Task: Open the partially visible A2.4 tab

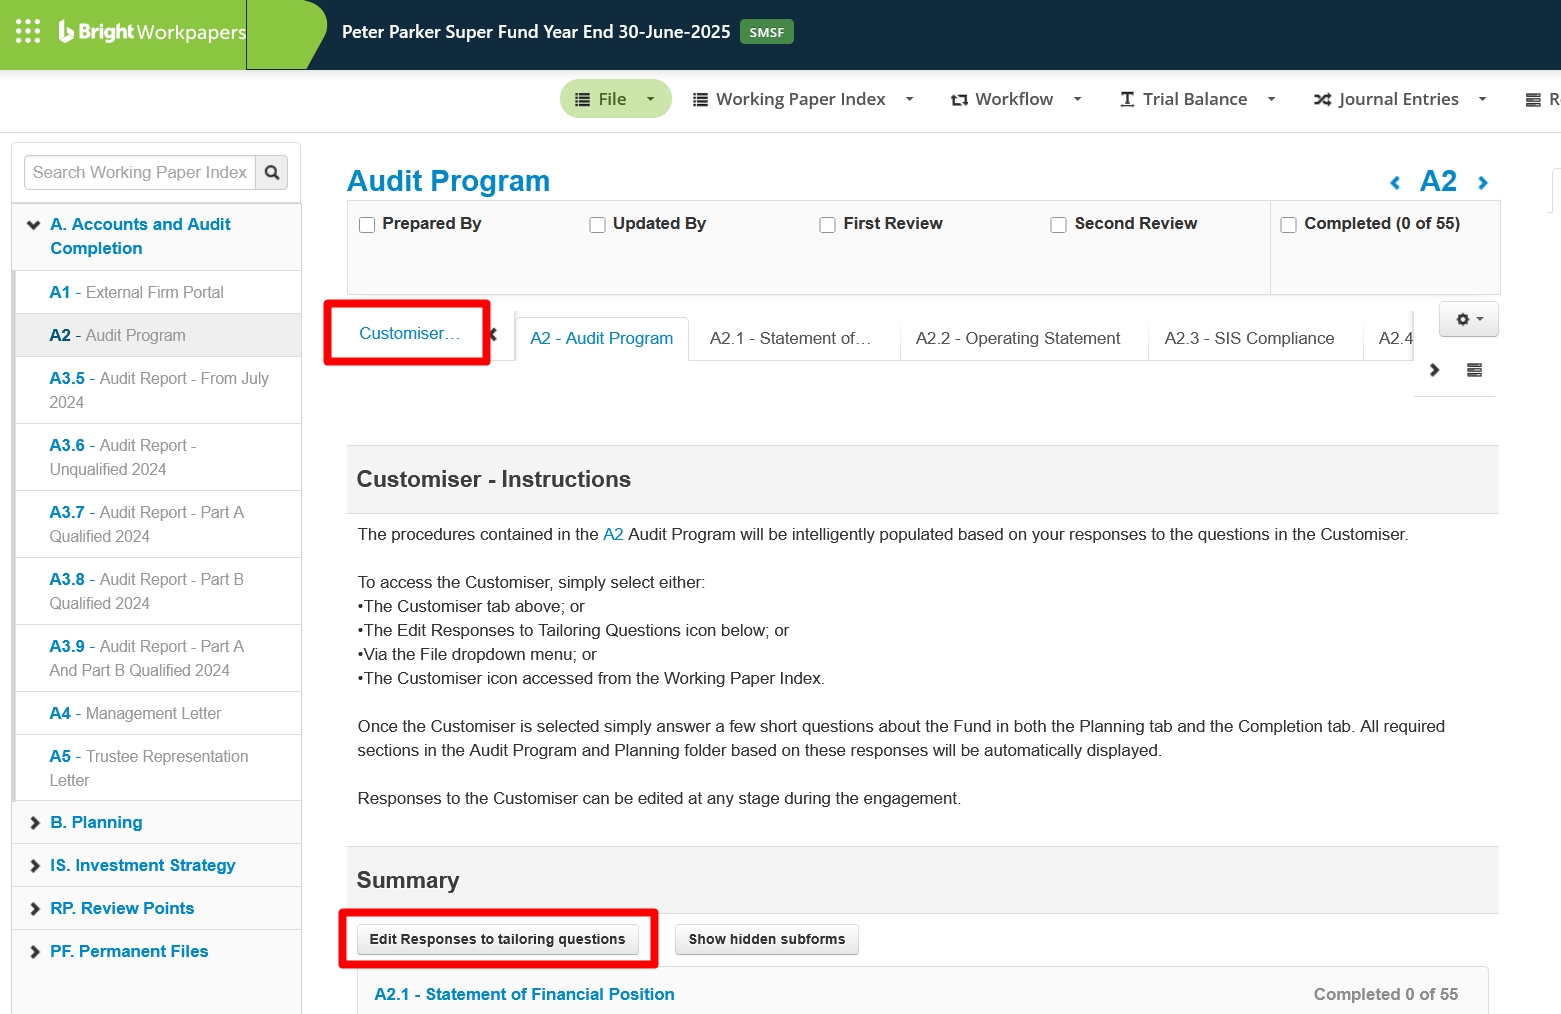Action: [1395, 338]
